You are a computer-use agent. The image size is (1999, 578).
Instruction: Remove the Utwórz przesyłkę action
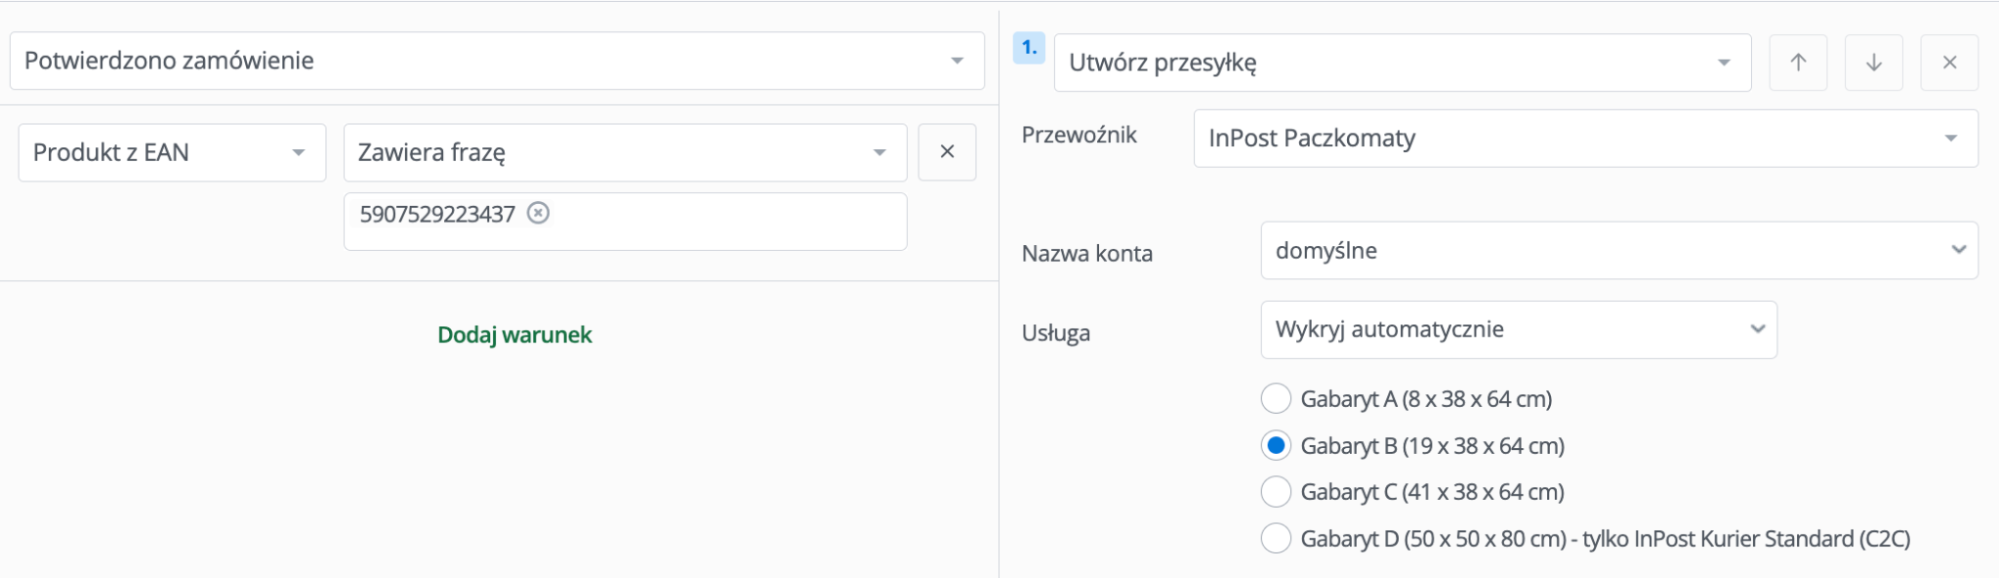(x=1950, y=62)
